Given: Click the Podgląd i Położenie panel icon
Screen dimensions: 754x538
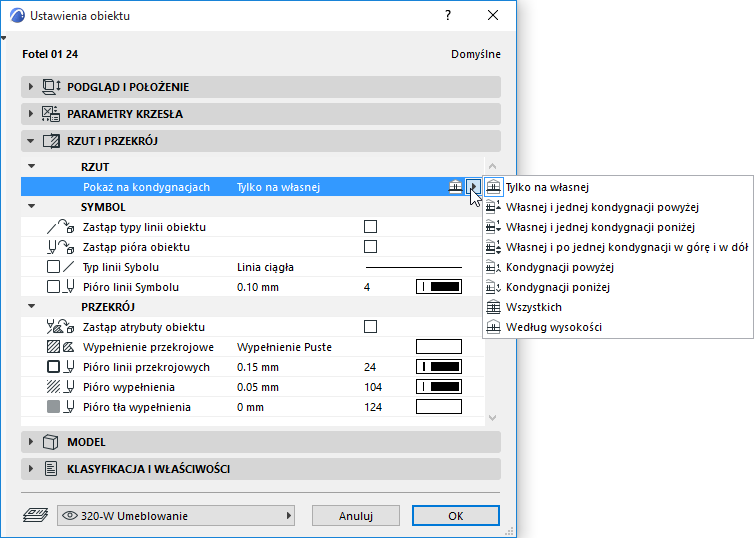Looking at the screenshot, I should pyautogui.click(x=51, y=87).
